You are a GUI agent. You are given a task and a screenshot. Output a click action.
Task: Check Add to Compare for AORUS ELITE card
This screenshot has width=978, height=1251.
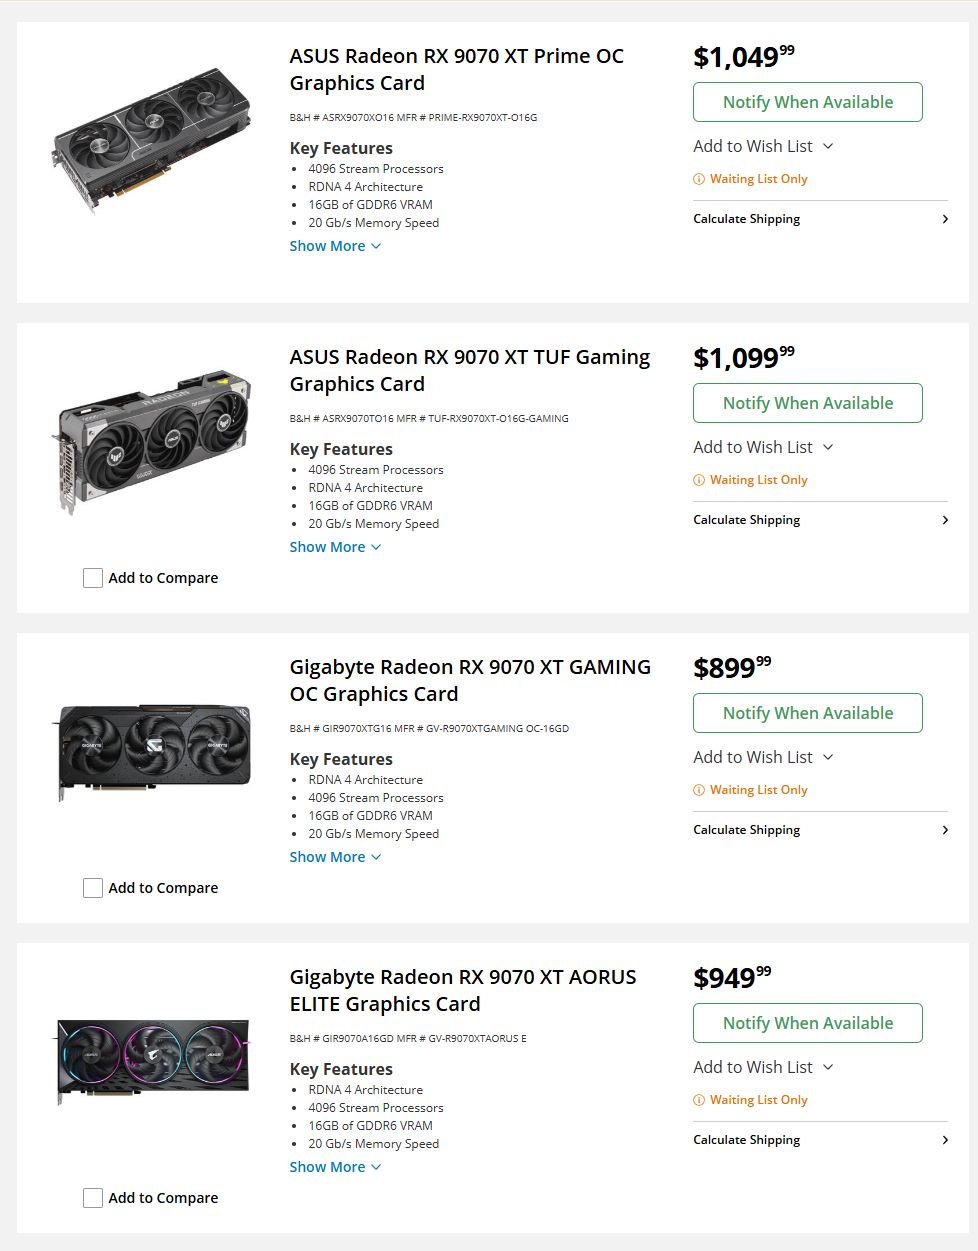pos(92,1197)
